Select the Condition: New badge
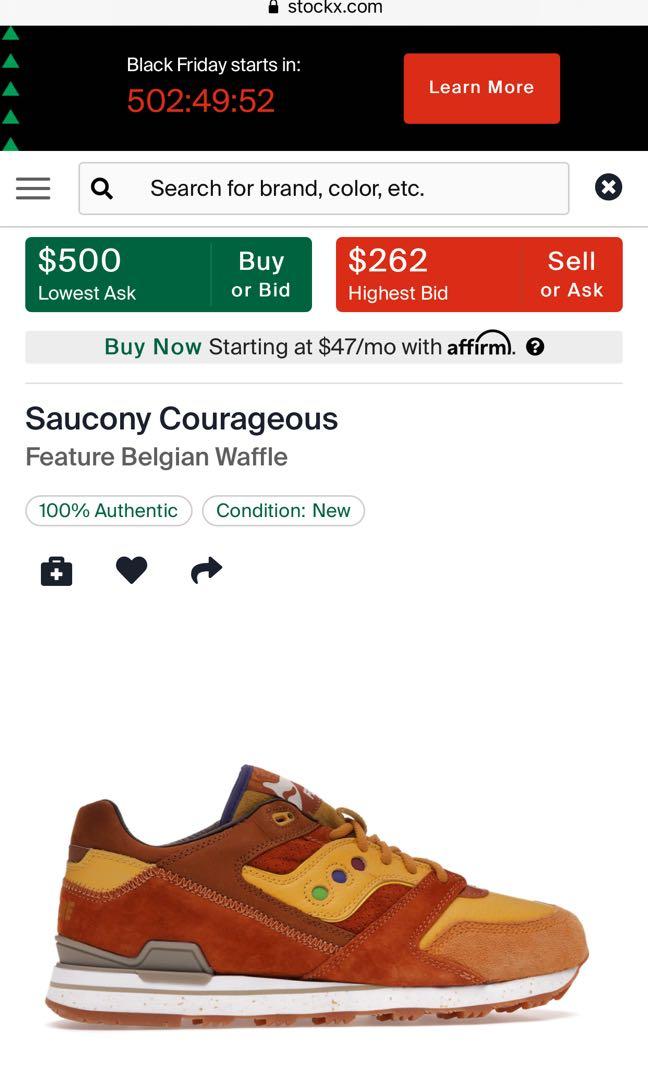The image size is (648, 1080). (x=283, y=510)
